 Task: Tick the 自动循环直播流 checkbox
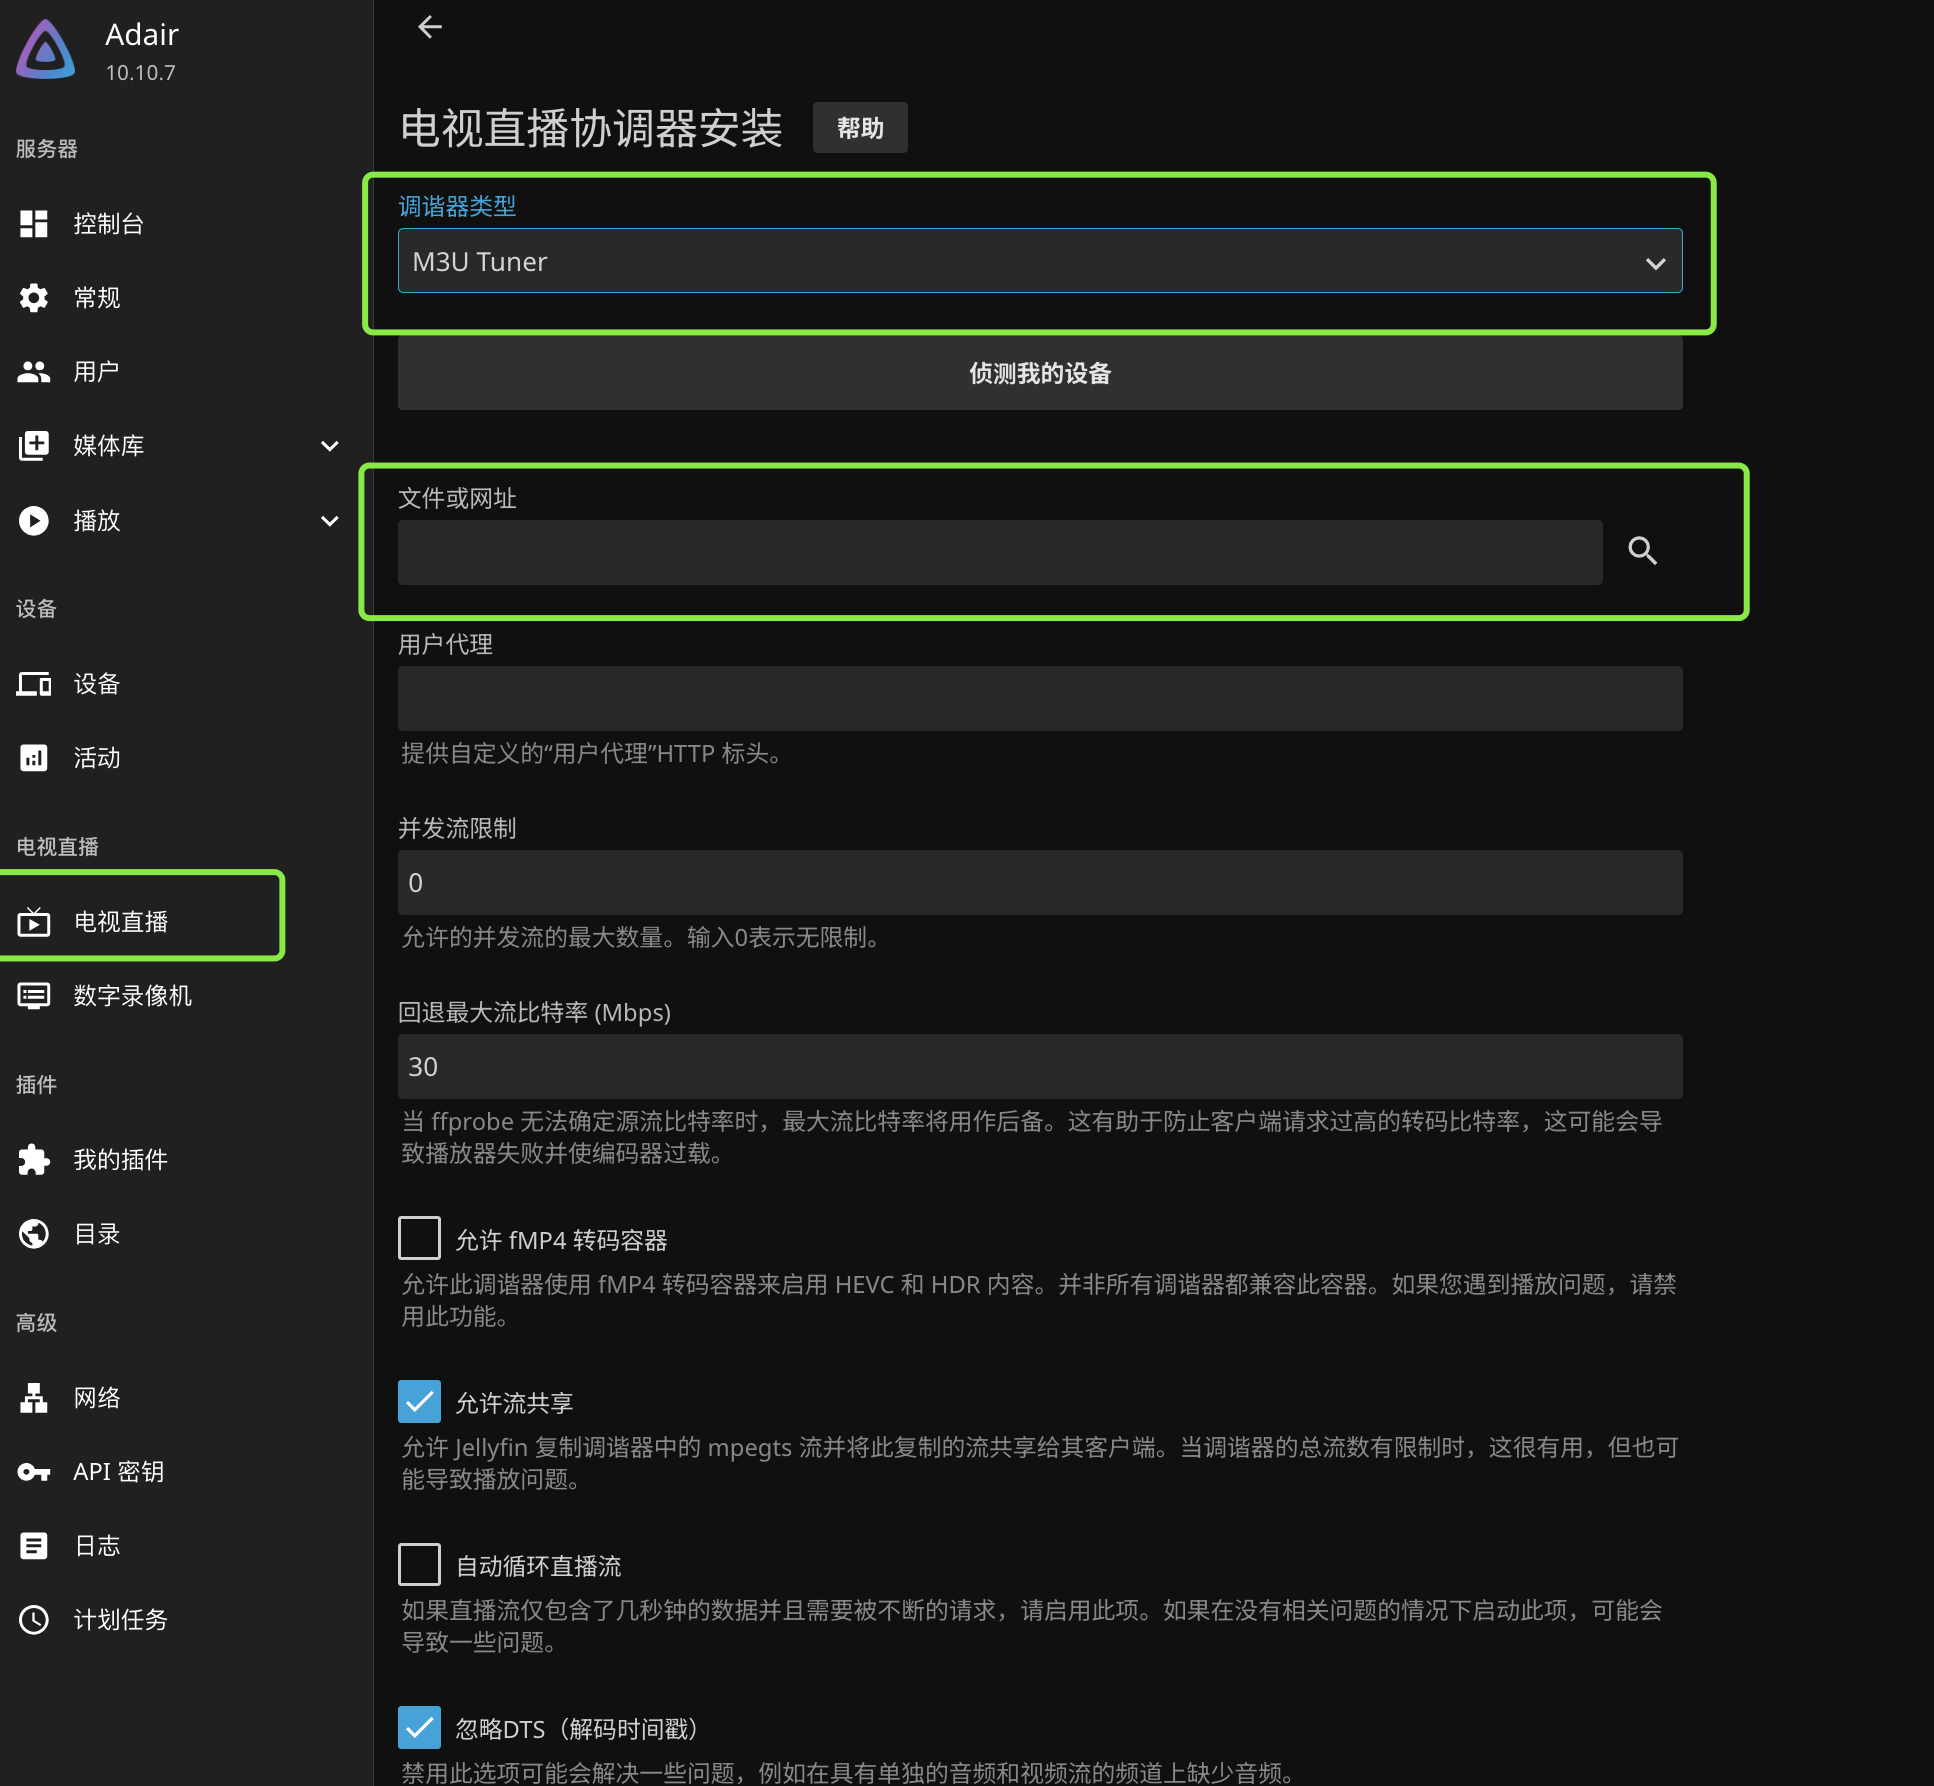point(419,1564)
